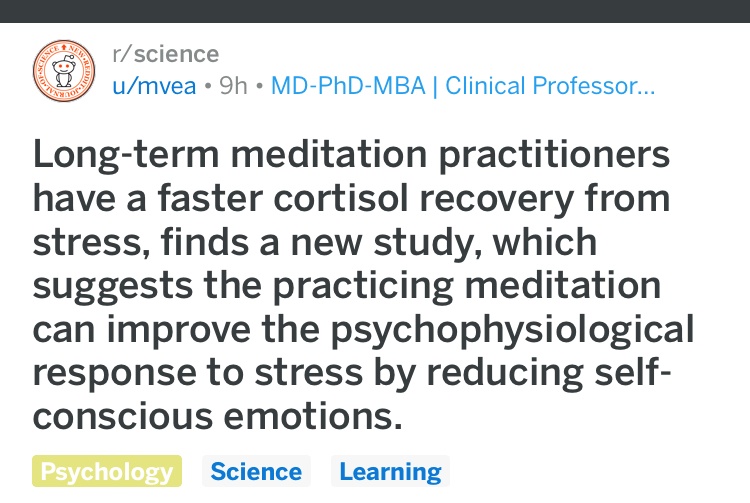Image resolution: width=750 pixels, height=503 pixels.
Task: Click the Clinical Professor part of the flair
Action: pos(541,86)
